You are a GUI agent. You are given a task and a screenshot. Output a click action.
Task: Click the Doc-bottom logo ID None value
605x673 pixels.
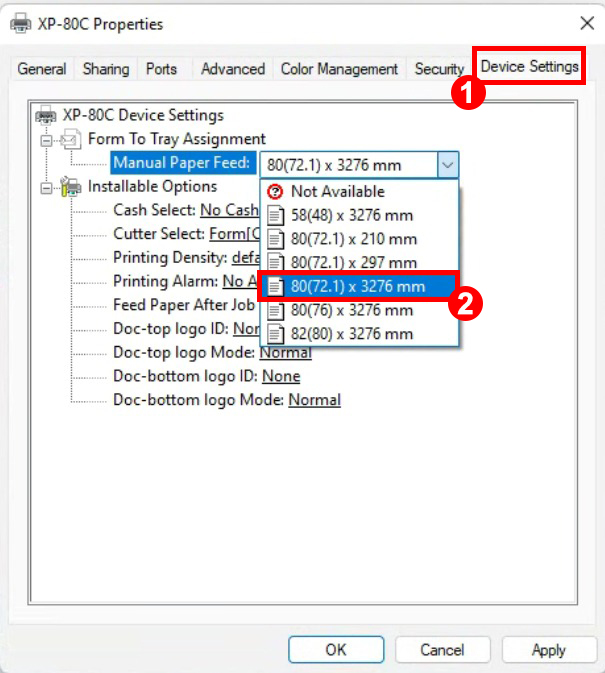pyautogui.click(x=281, y=376)
